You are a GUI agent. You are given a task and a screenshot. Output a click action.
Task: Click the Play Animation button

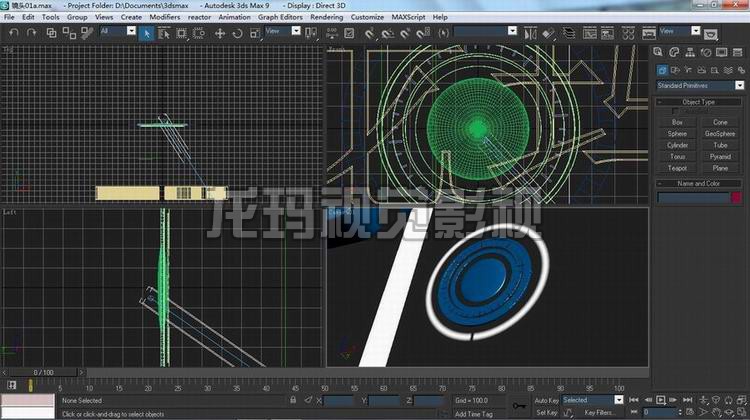pos(661,399)
